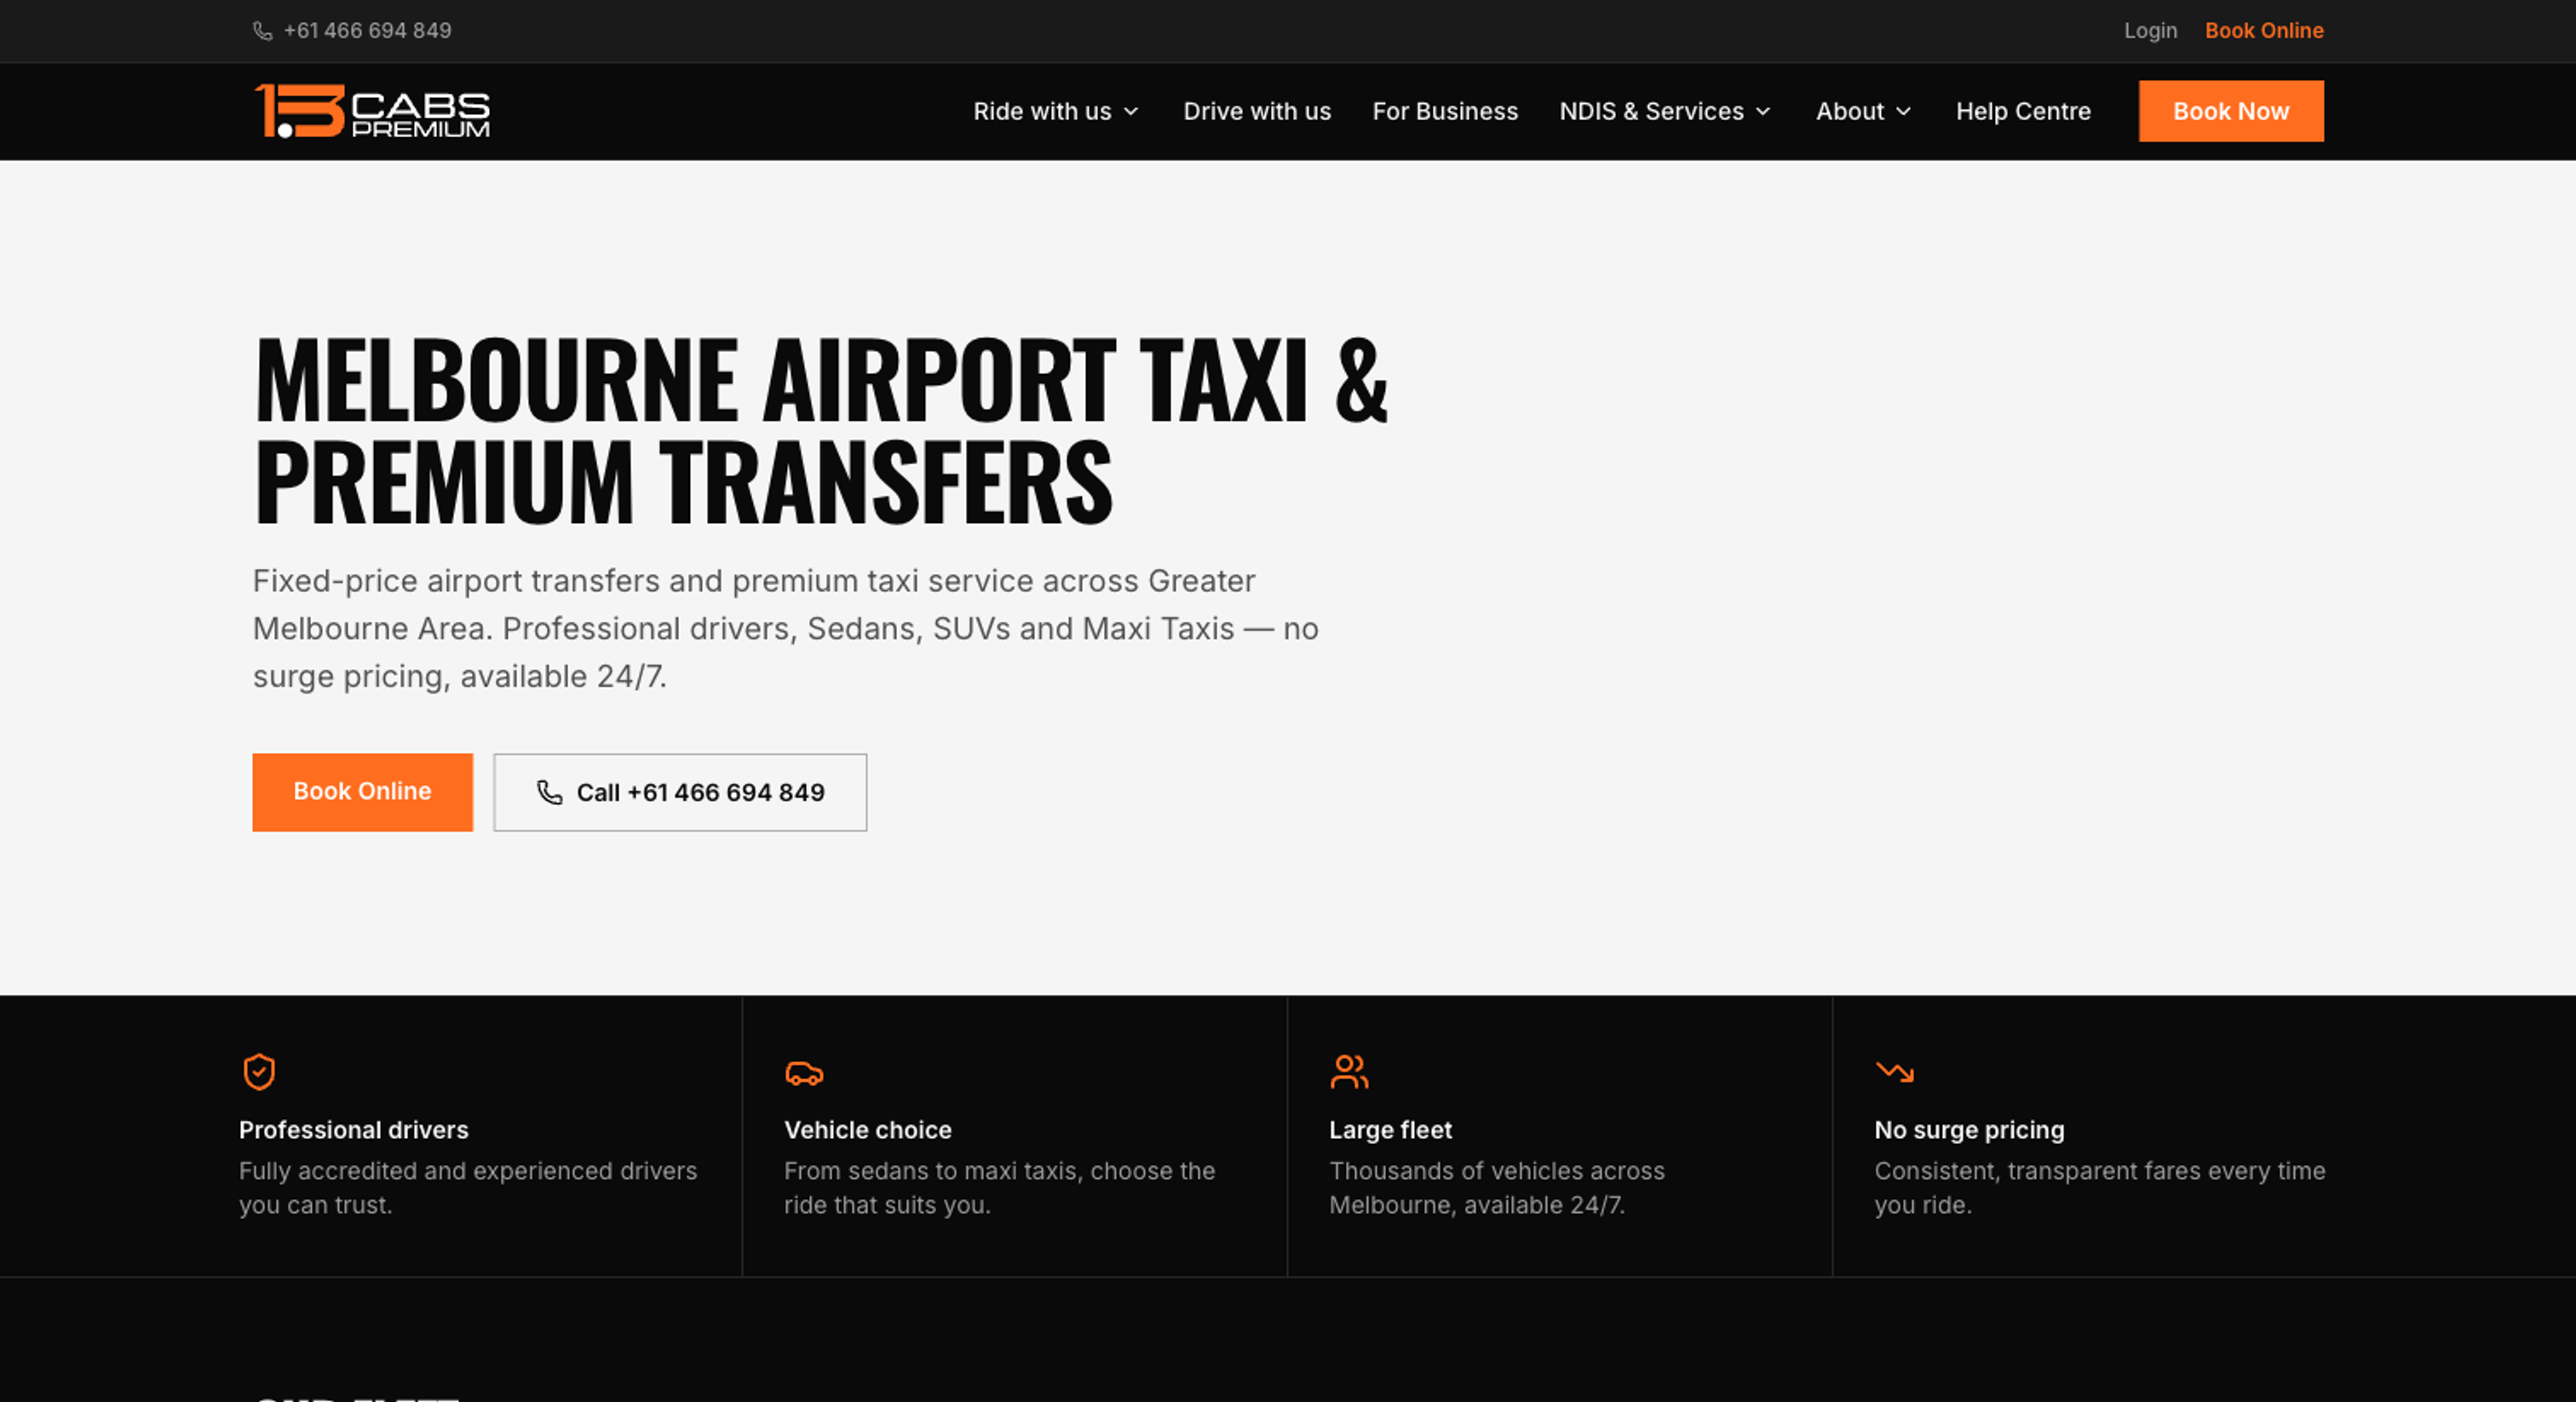
Task: Click the 'Fixed-price airport transfers' paragraph
Action: [786, 629]
